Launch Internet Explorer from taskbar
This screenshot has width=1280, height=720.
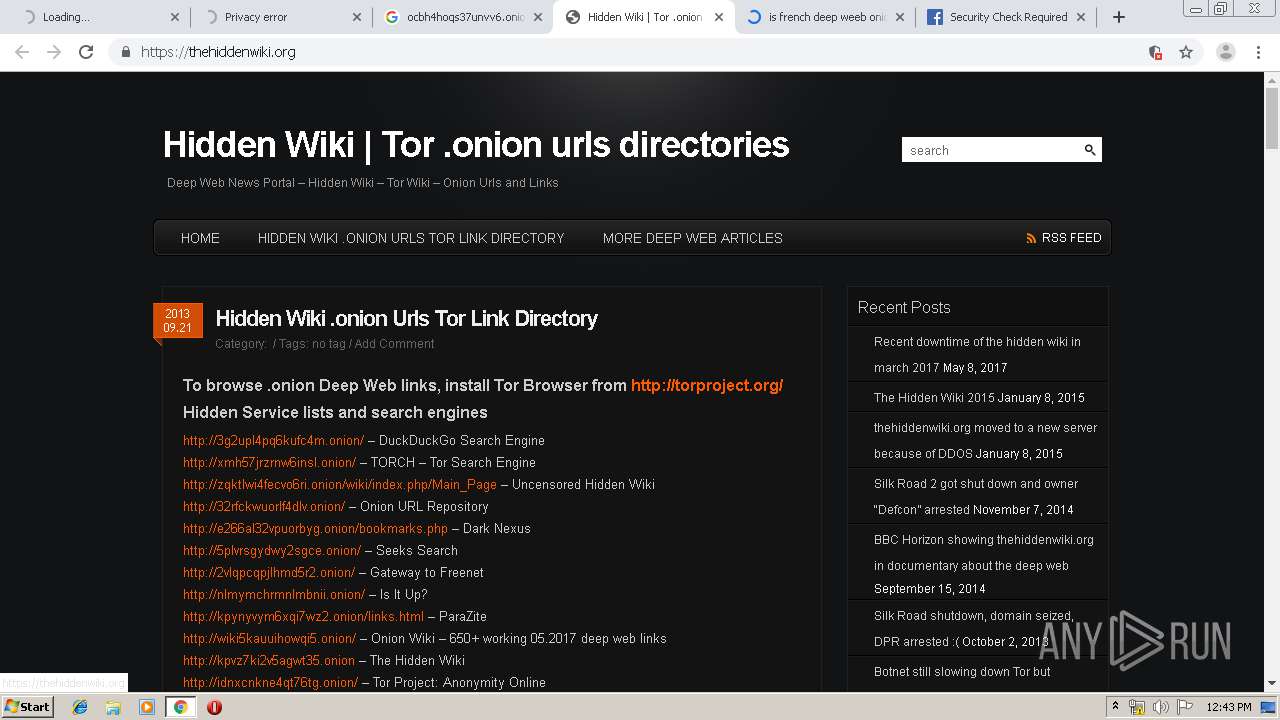click(x=80, y=707)
